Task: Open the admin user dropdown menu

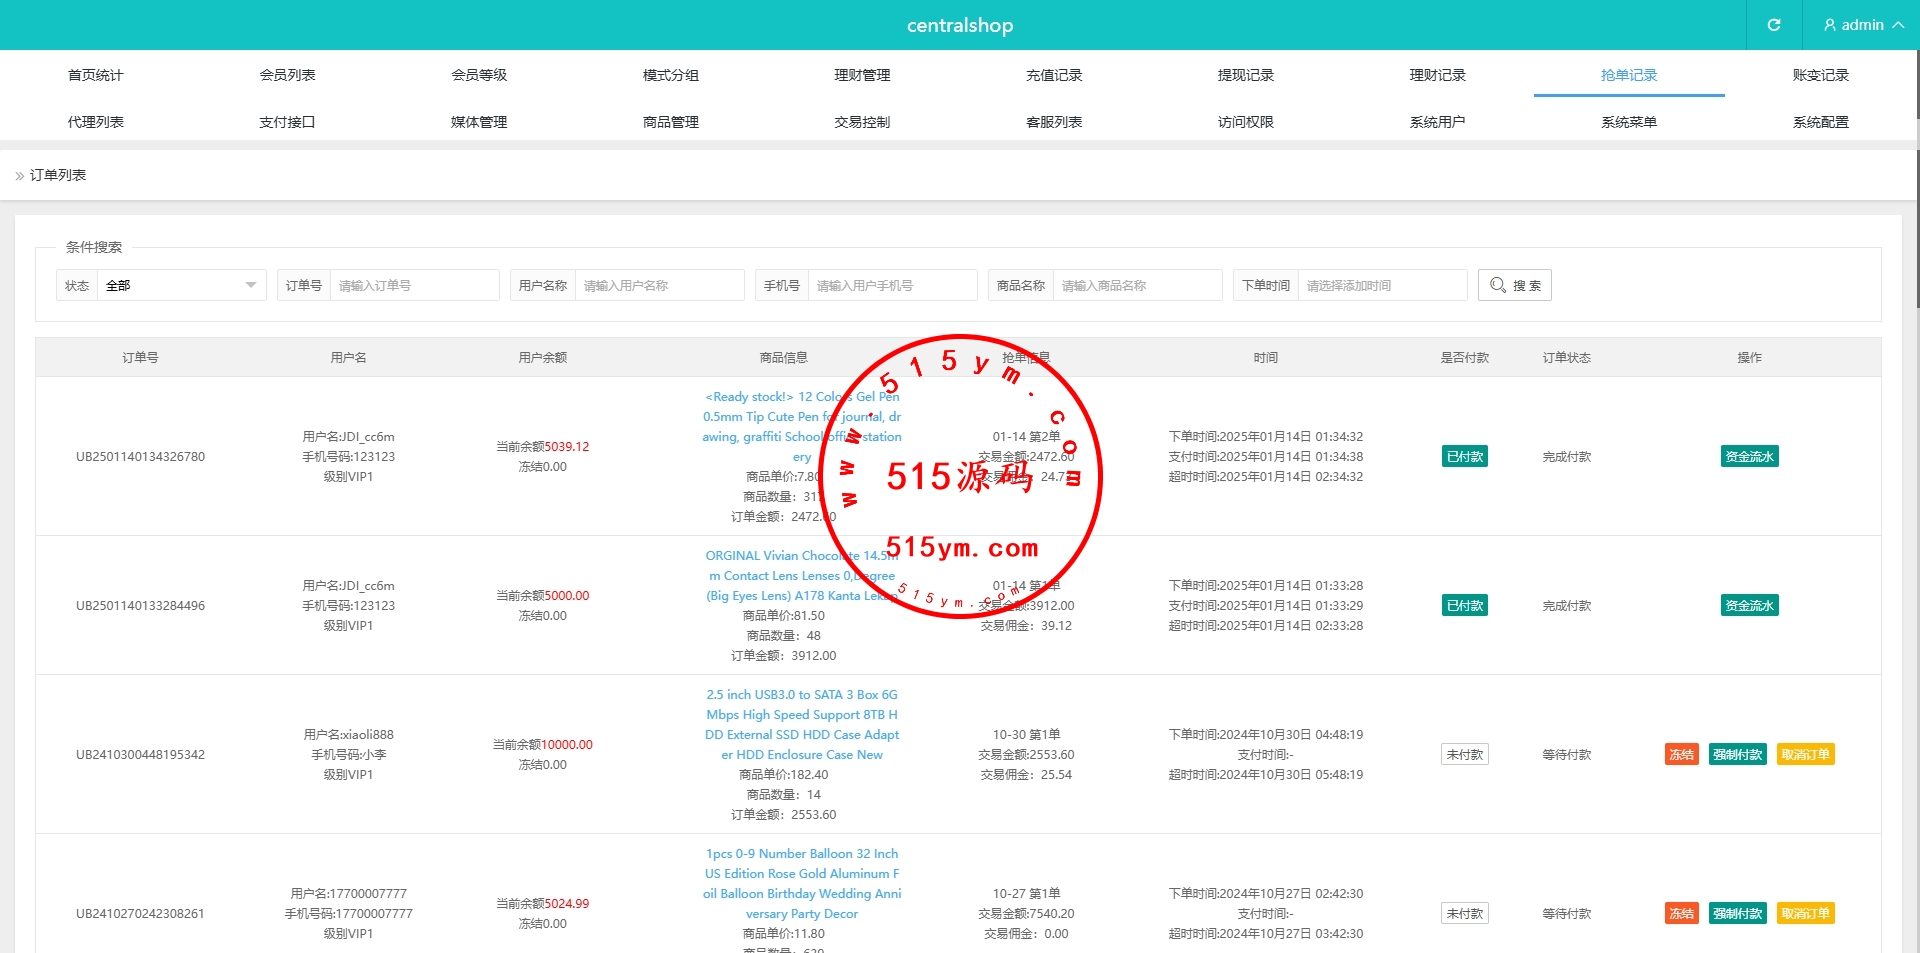Action: click(1862, 25)
